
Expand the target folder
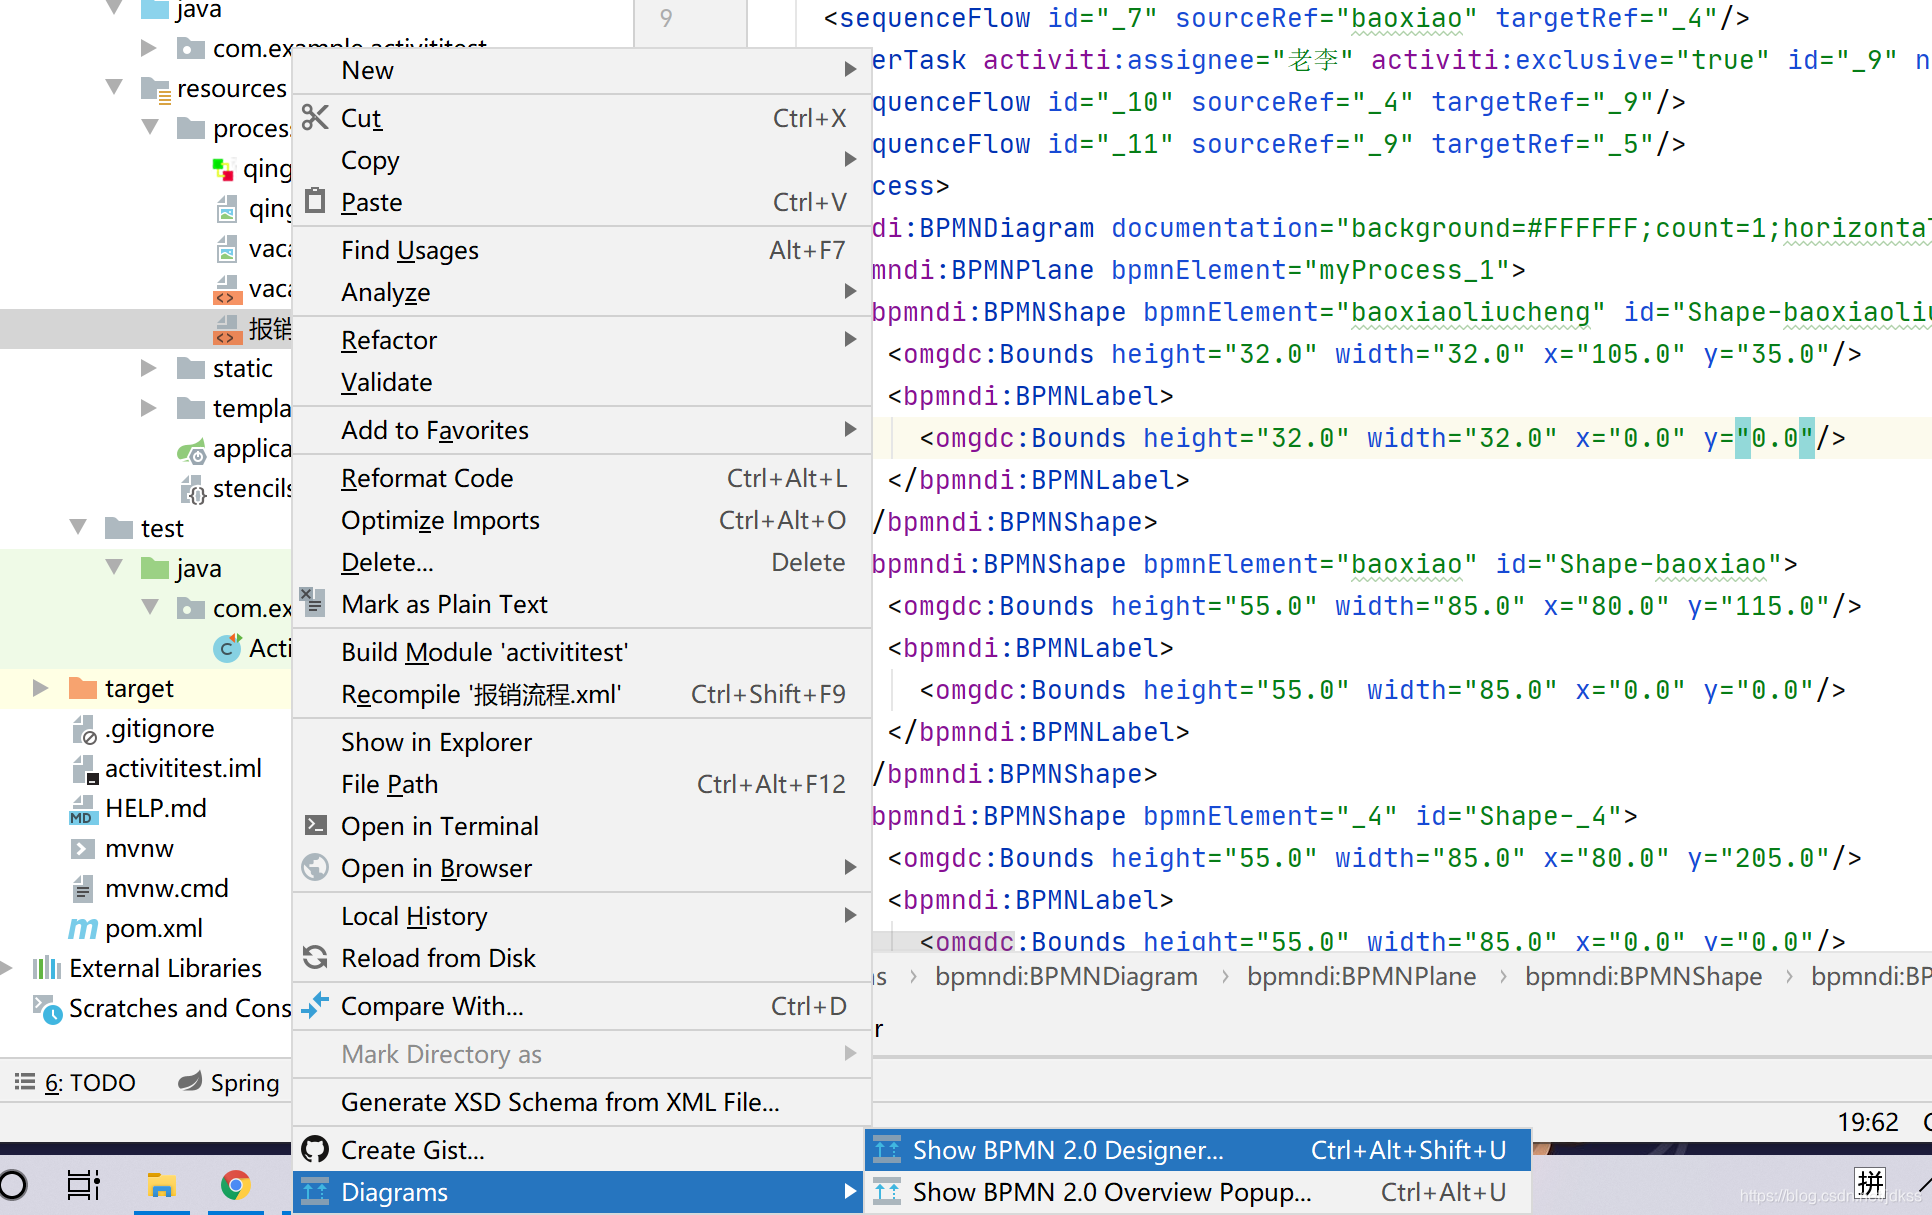tap(40, 688)
